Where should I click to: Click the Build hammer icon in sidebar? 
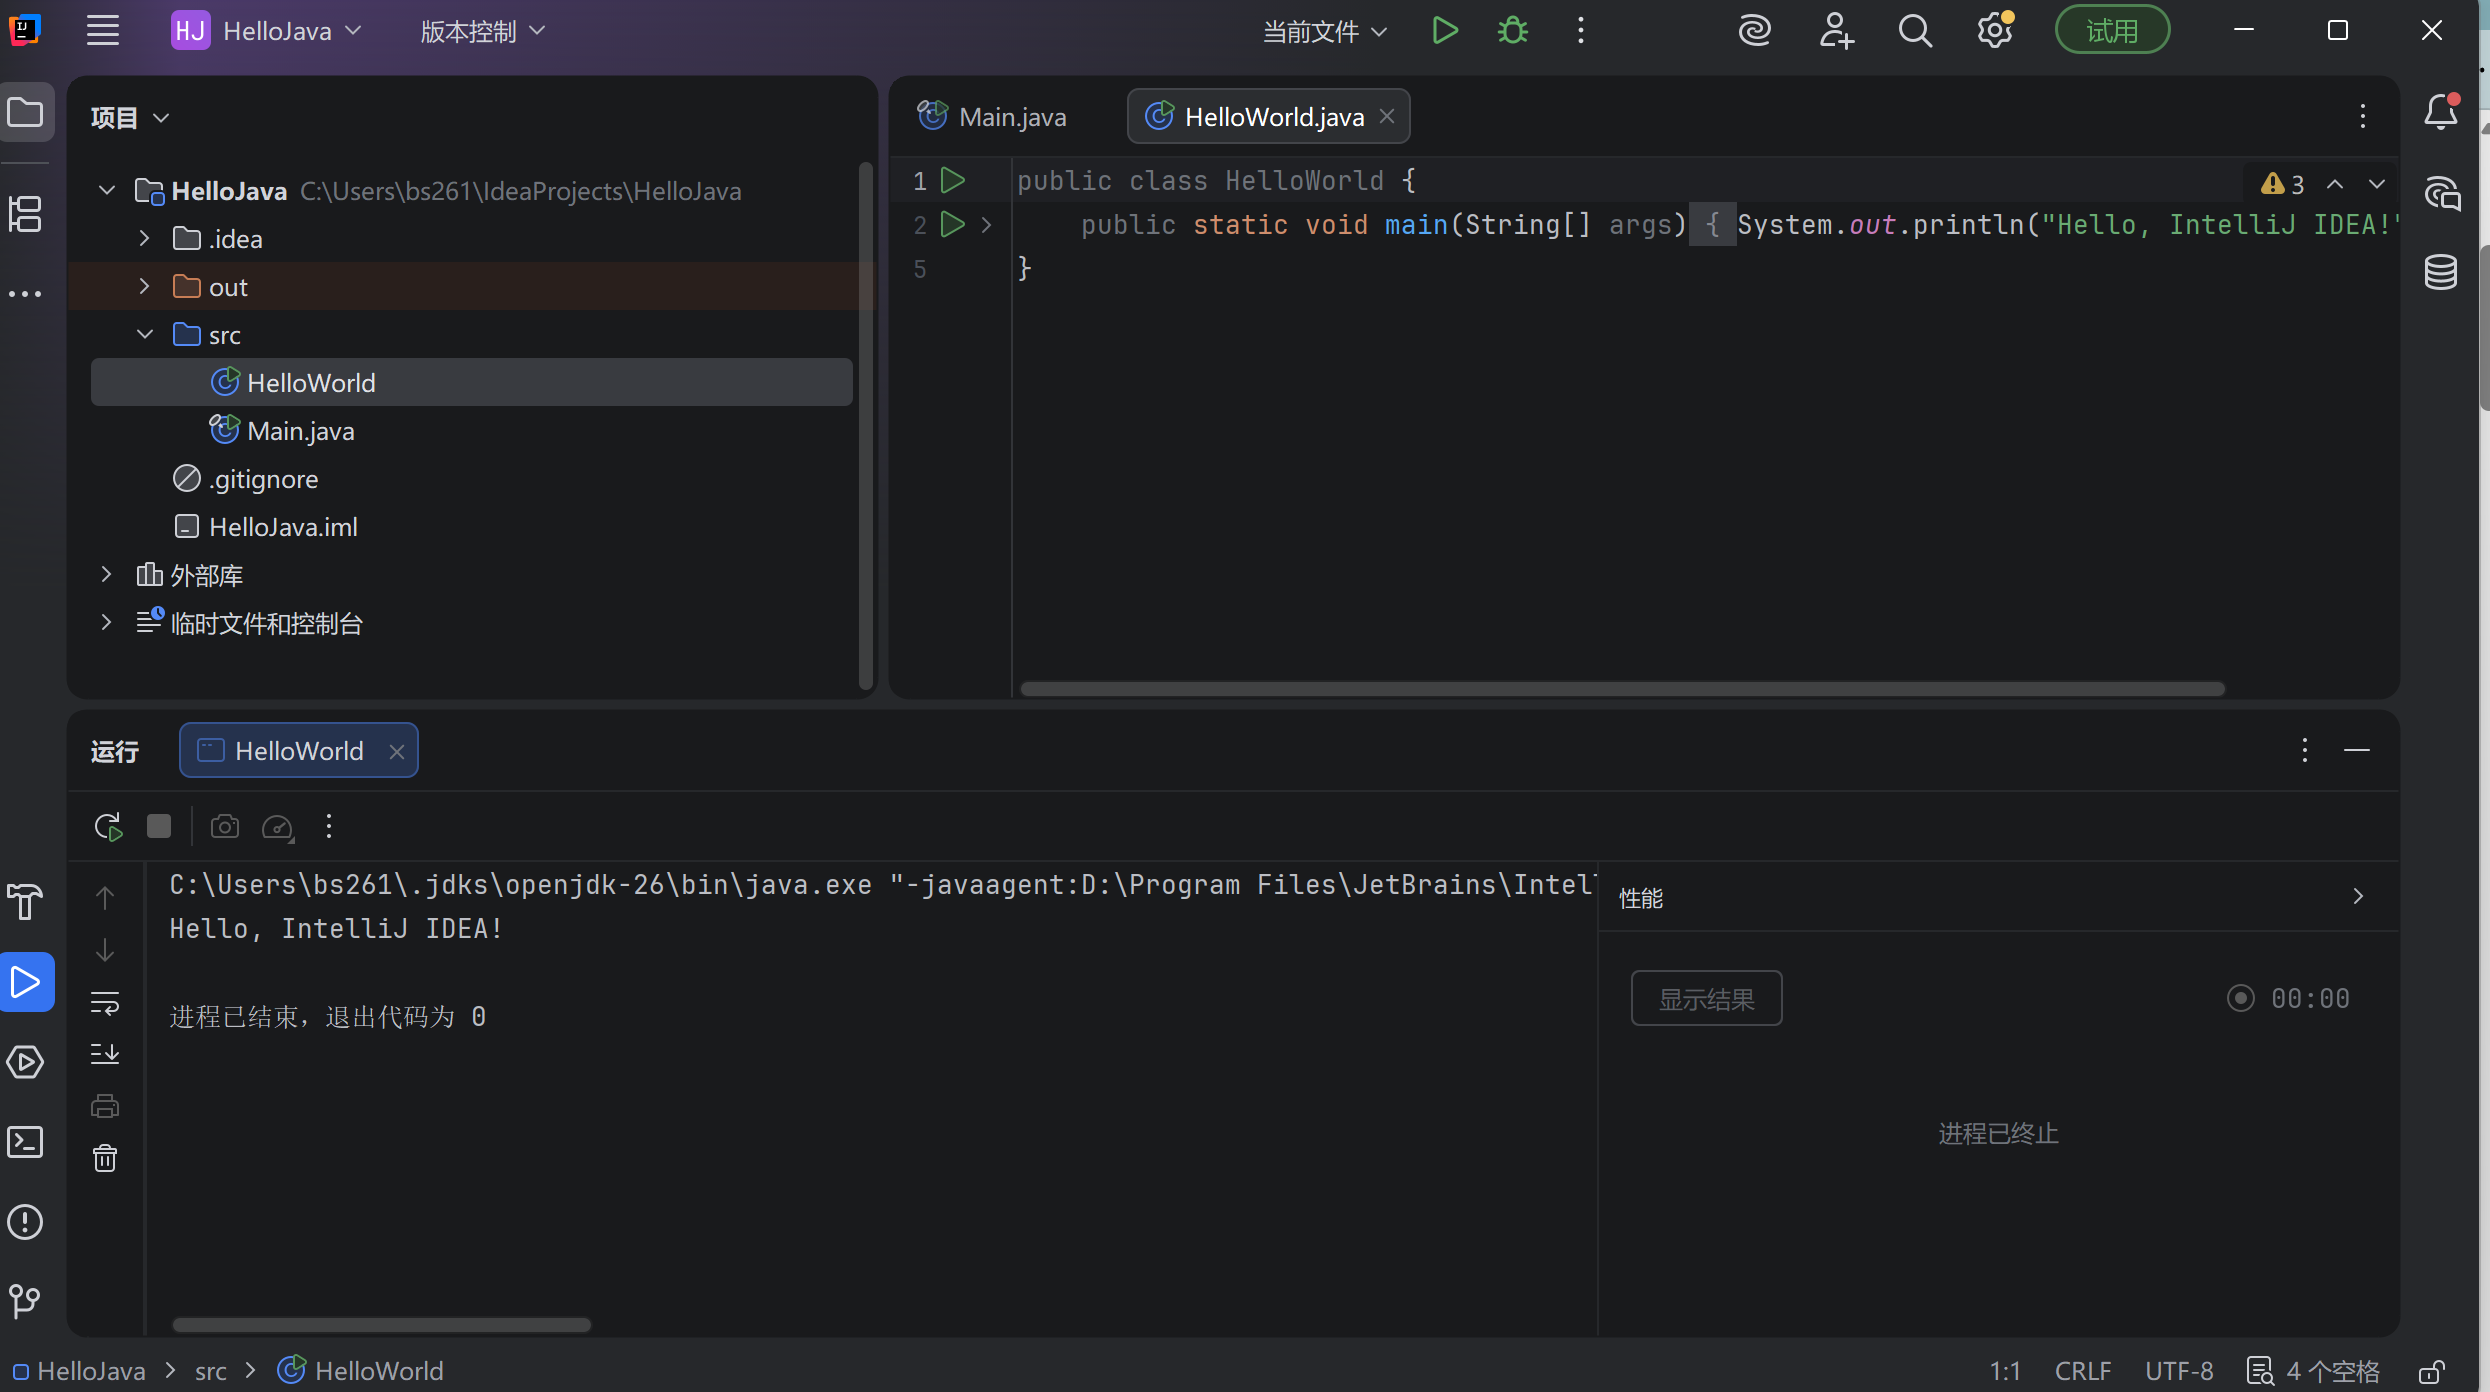(25, 902)
